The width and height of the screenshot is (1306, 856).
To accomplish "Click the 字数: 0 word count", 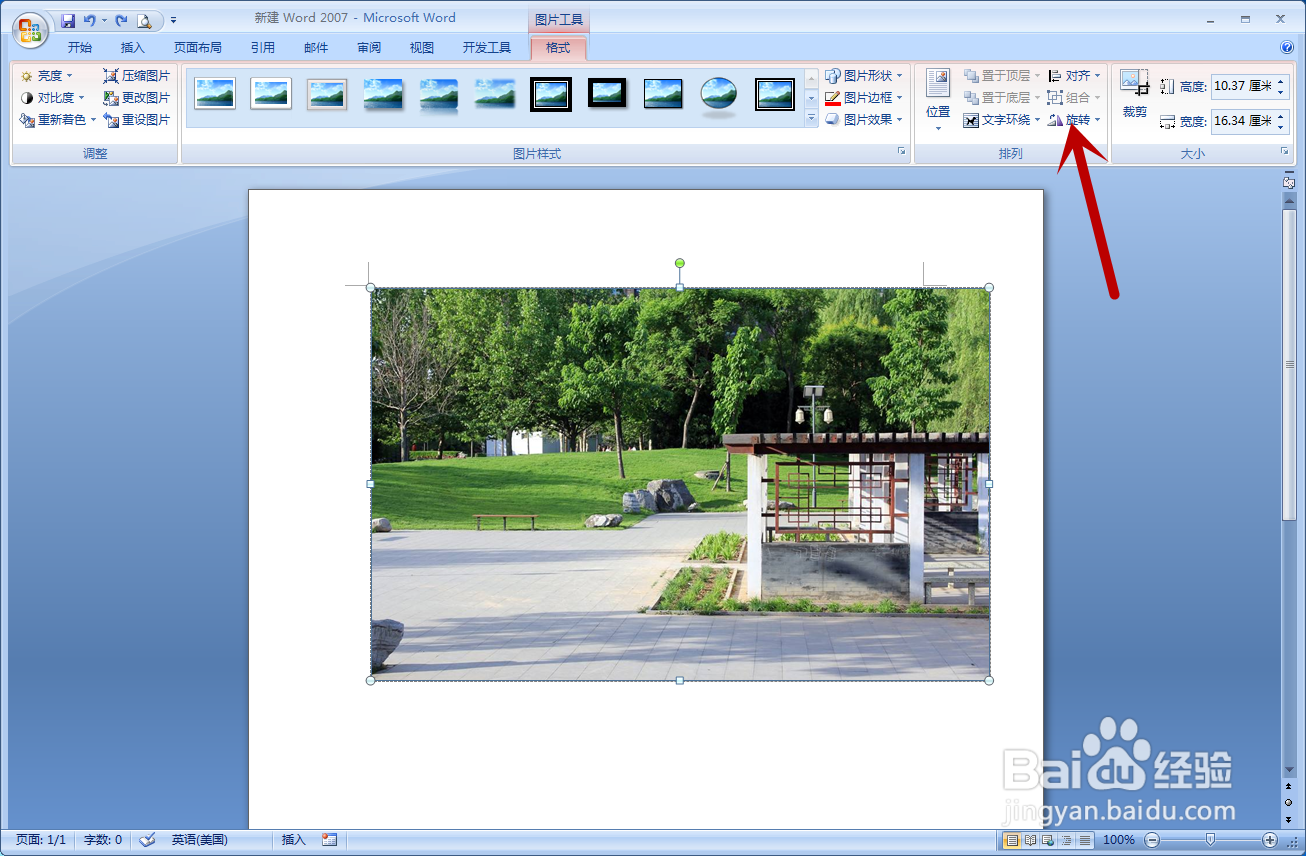I will pyautogui.click(x=103, y=840).
